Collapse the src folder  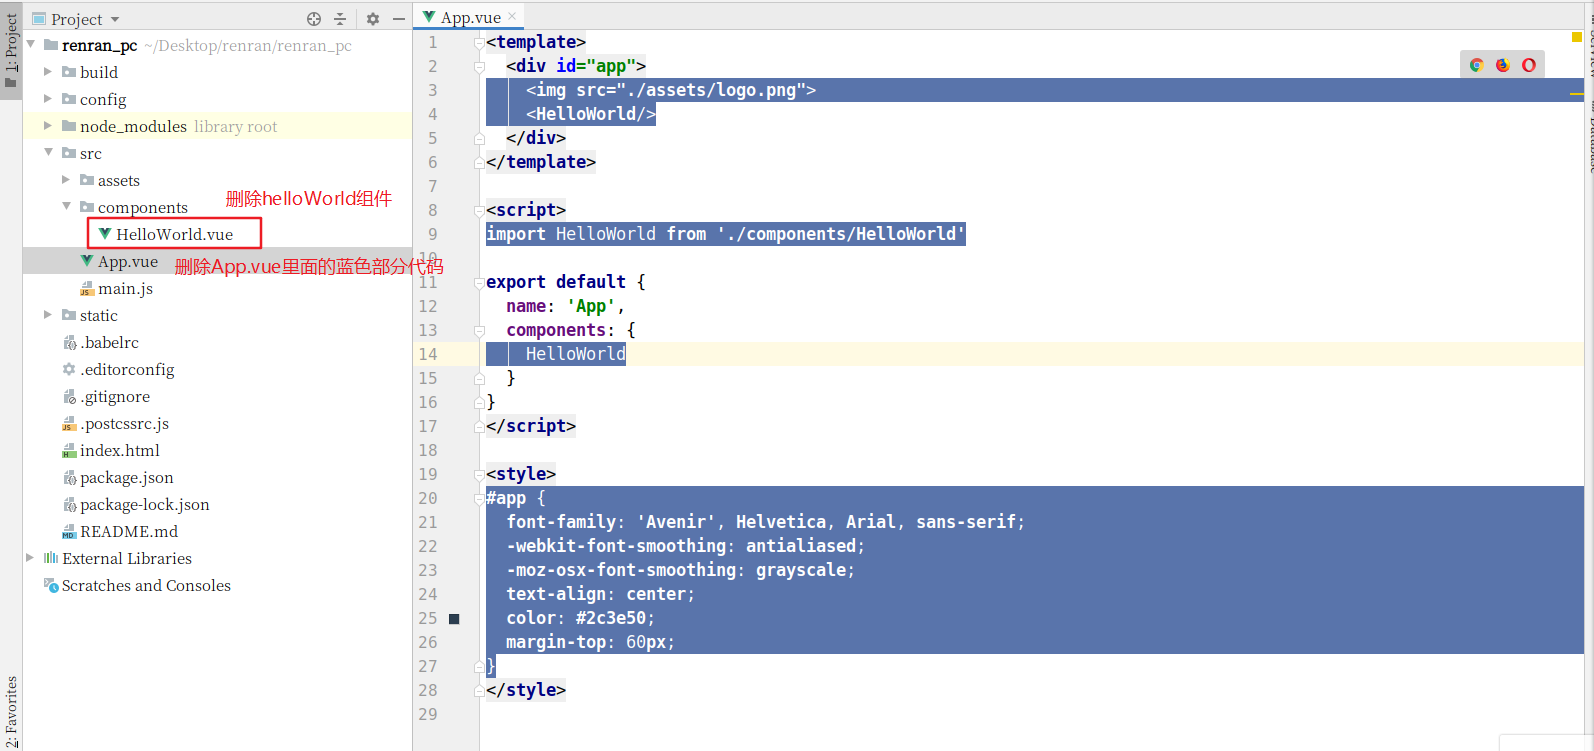coord(48,153)
